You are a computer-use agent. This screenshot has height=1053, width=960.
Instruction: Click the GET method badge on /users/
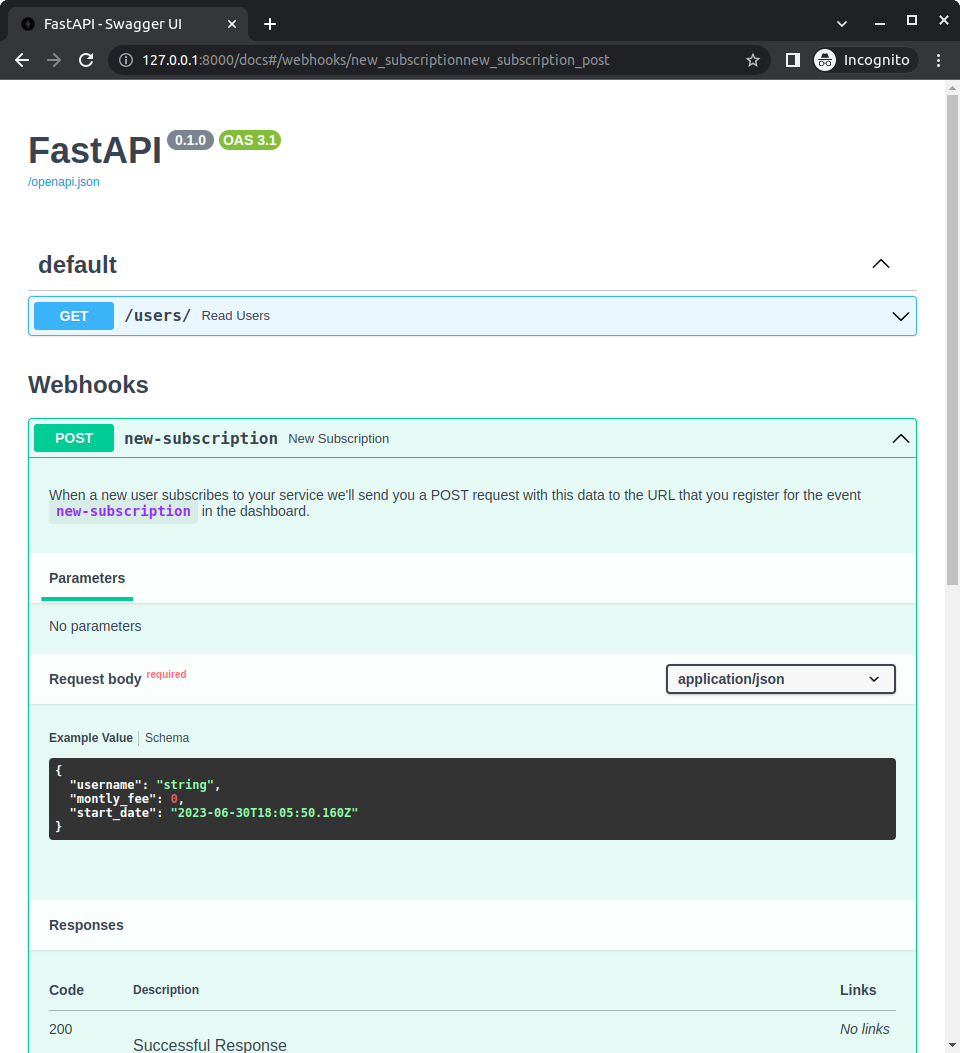73,315
